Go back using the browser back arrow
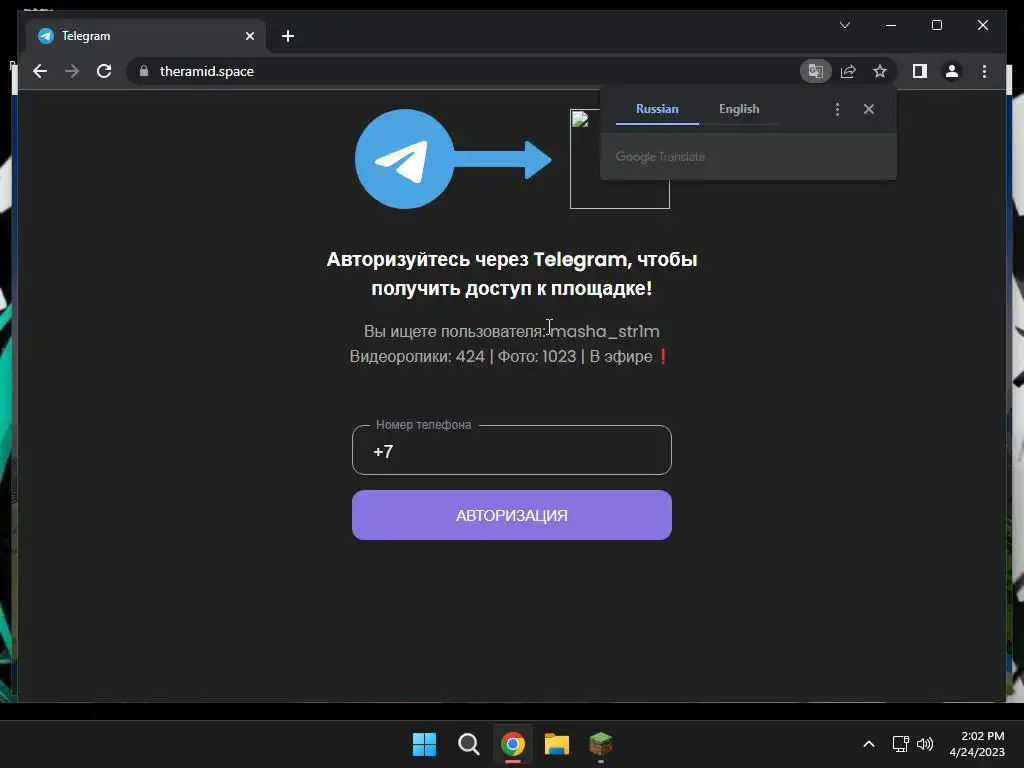 tap(40, 71)
